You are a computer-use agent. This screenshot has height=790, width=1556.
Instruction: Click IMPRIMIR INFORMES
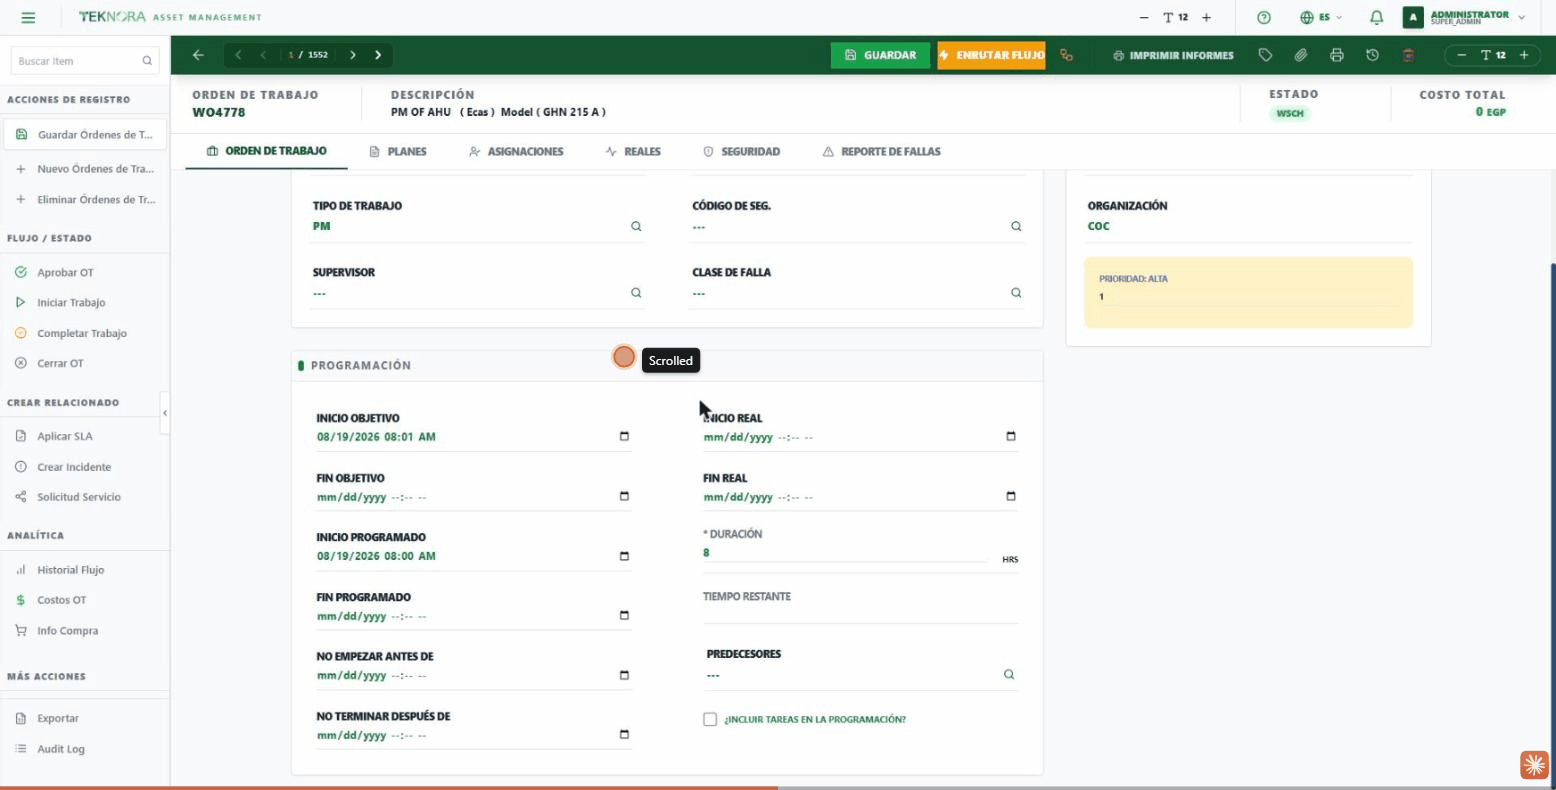tap(1173, 55)
